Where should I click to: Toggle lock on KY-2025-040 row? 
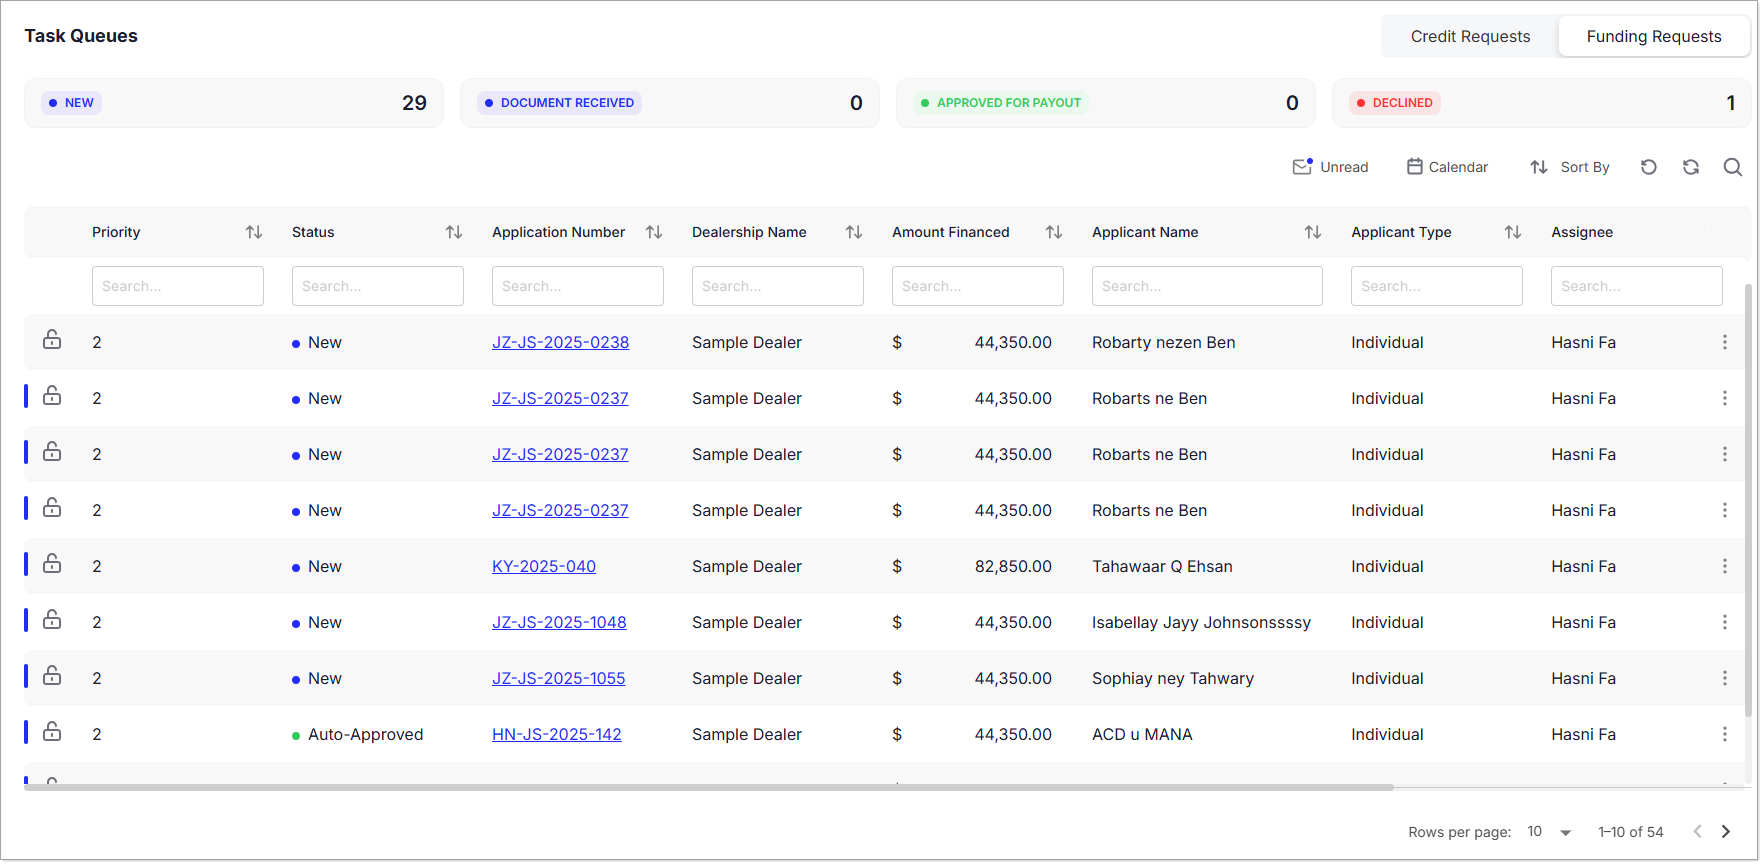point(52,564)
